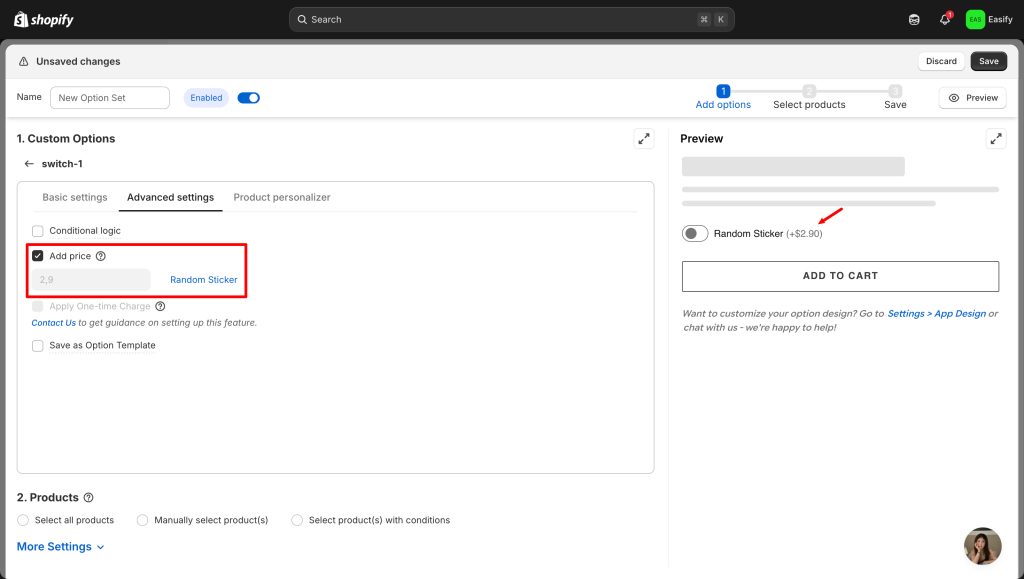
Task: Open the Sidekick assistant icon in top bar
Action: coord(914,19)
